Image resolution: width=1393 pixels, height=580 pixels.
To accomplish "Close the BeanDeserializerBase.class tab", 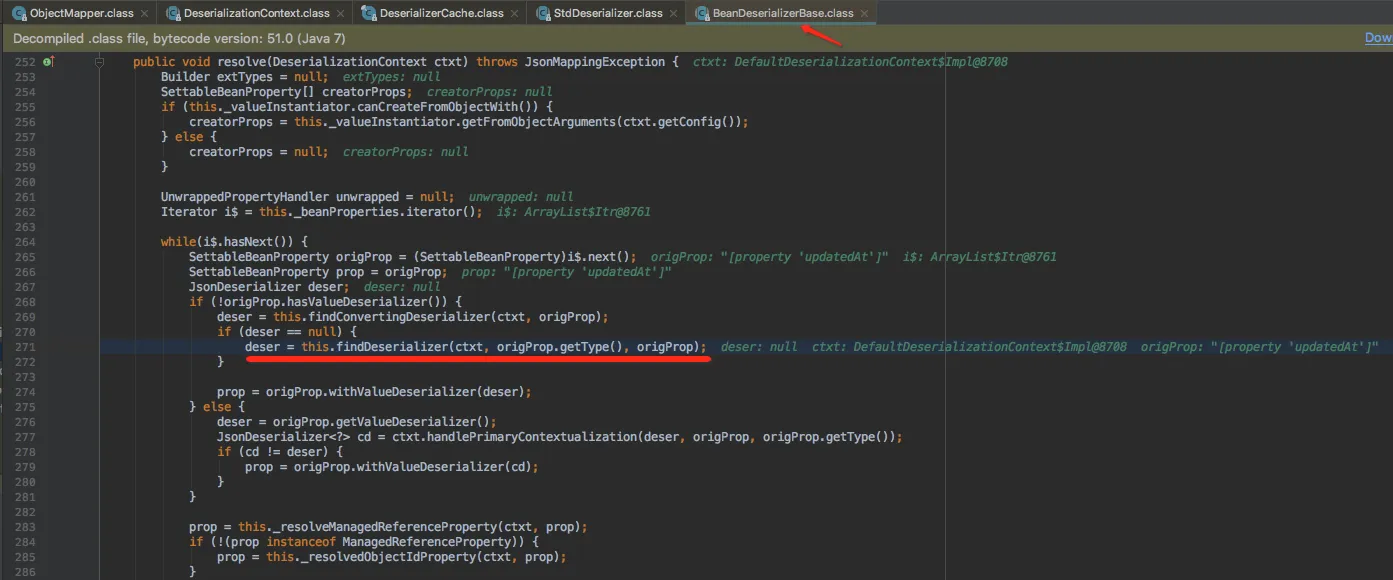I will coord(865,14).
